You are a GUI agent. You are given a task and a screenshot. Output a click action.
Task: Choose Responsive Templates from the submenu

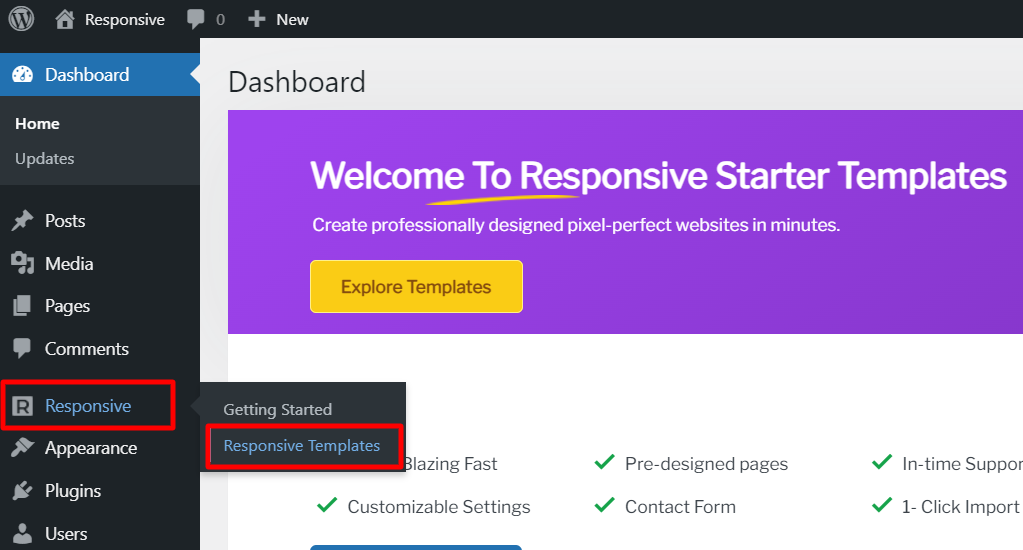click(x=301, y=446)
